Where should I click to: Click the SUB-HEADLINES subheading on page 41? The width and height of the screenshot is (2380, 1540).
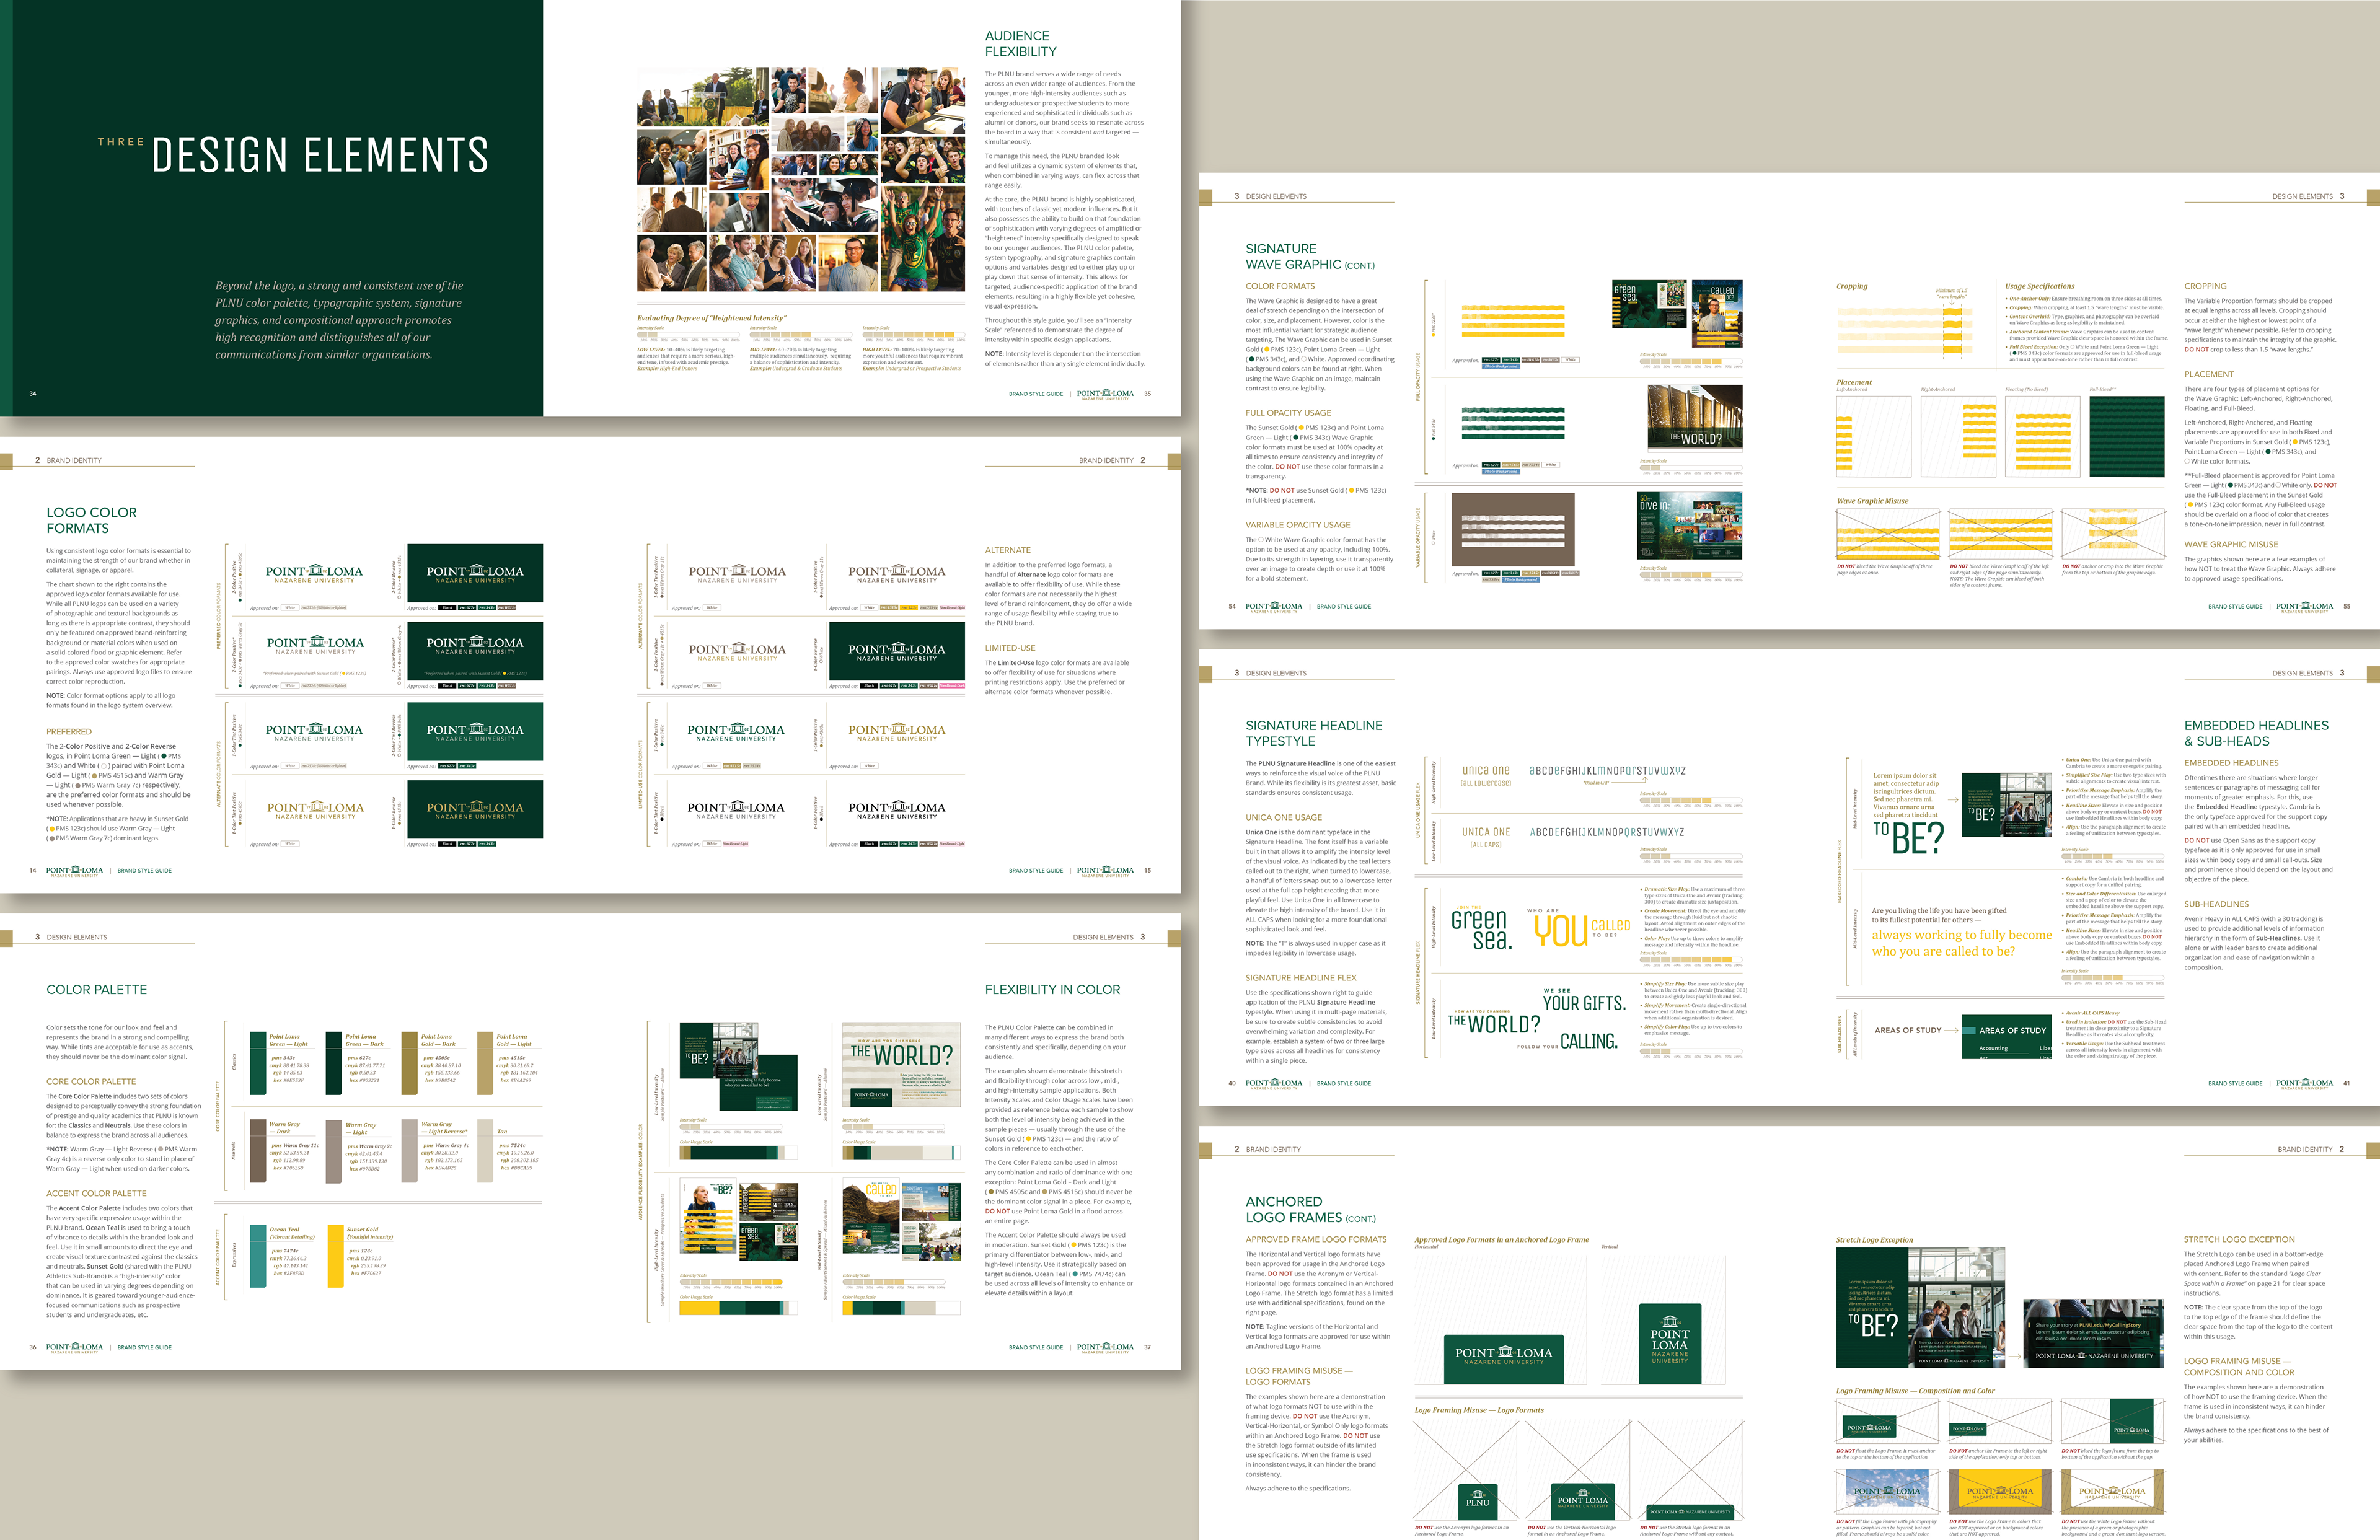tap(2216, 904)
